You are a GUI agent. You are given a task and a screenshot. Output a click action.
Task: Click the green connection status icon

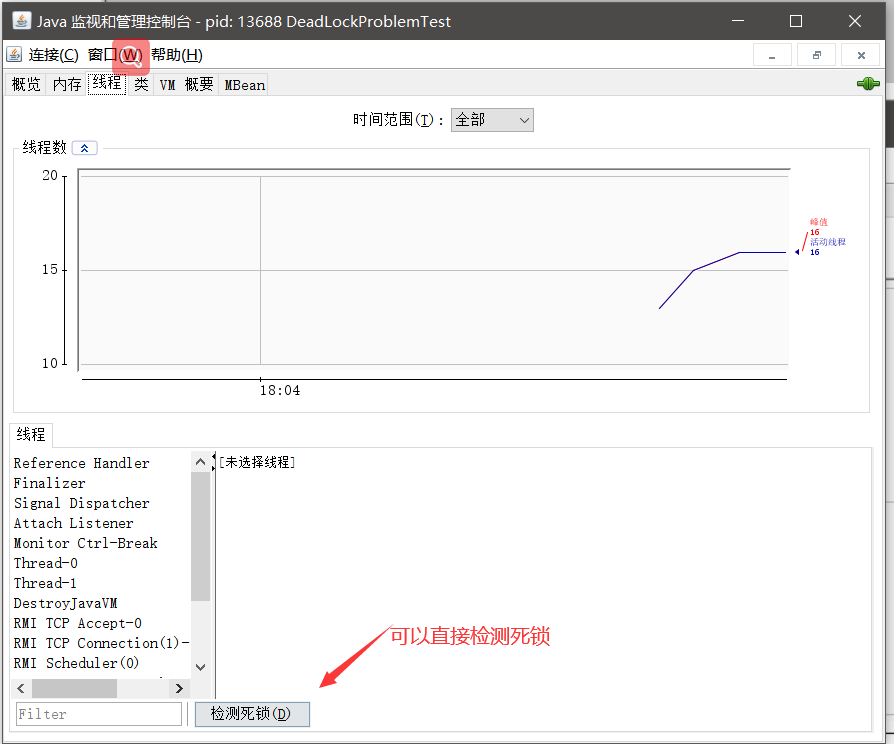tap(868, 84)
